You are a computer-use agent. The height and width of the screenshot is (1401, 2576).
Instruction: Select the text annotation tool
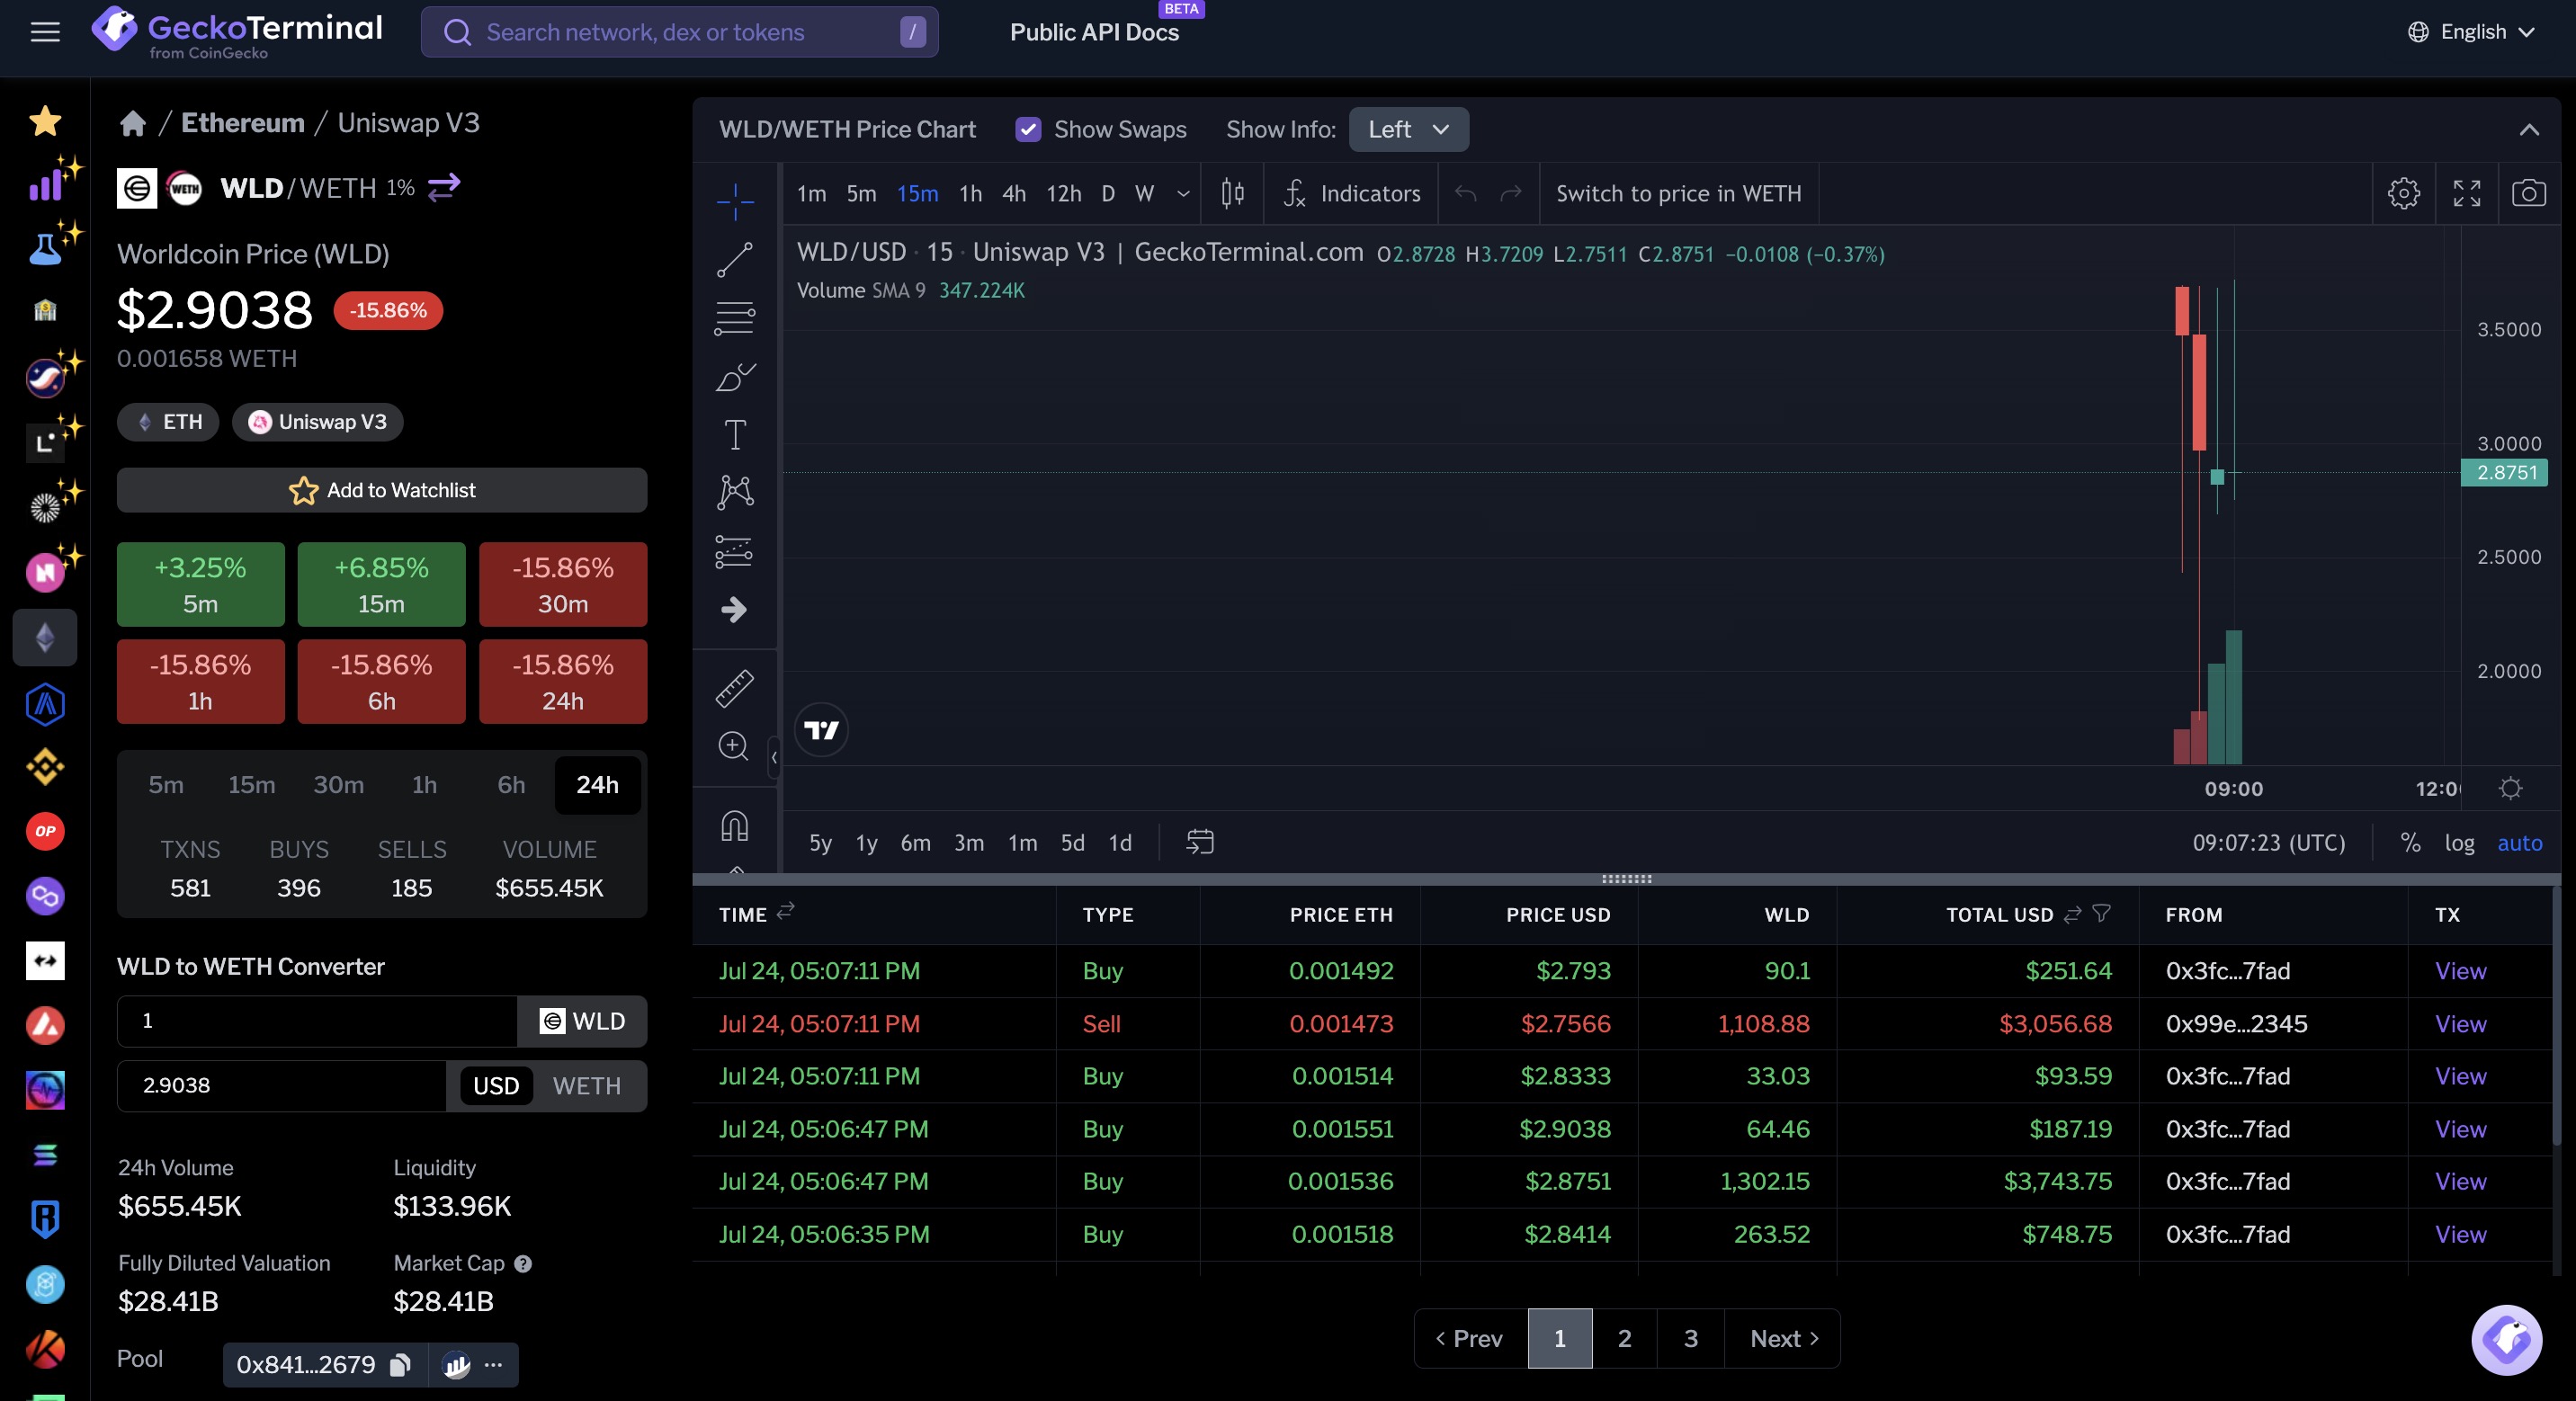click(x=735, y=434)
